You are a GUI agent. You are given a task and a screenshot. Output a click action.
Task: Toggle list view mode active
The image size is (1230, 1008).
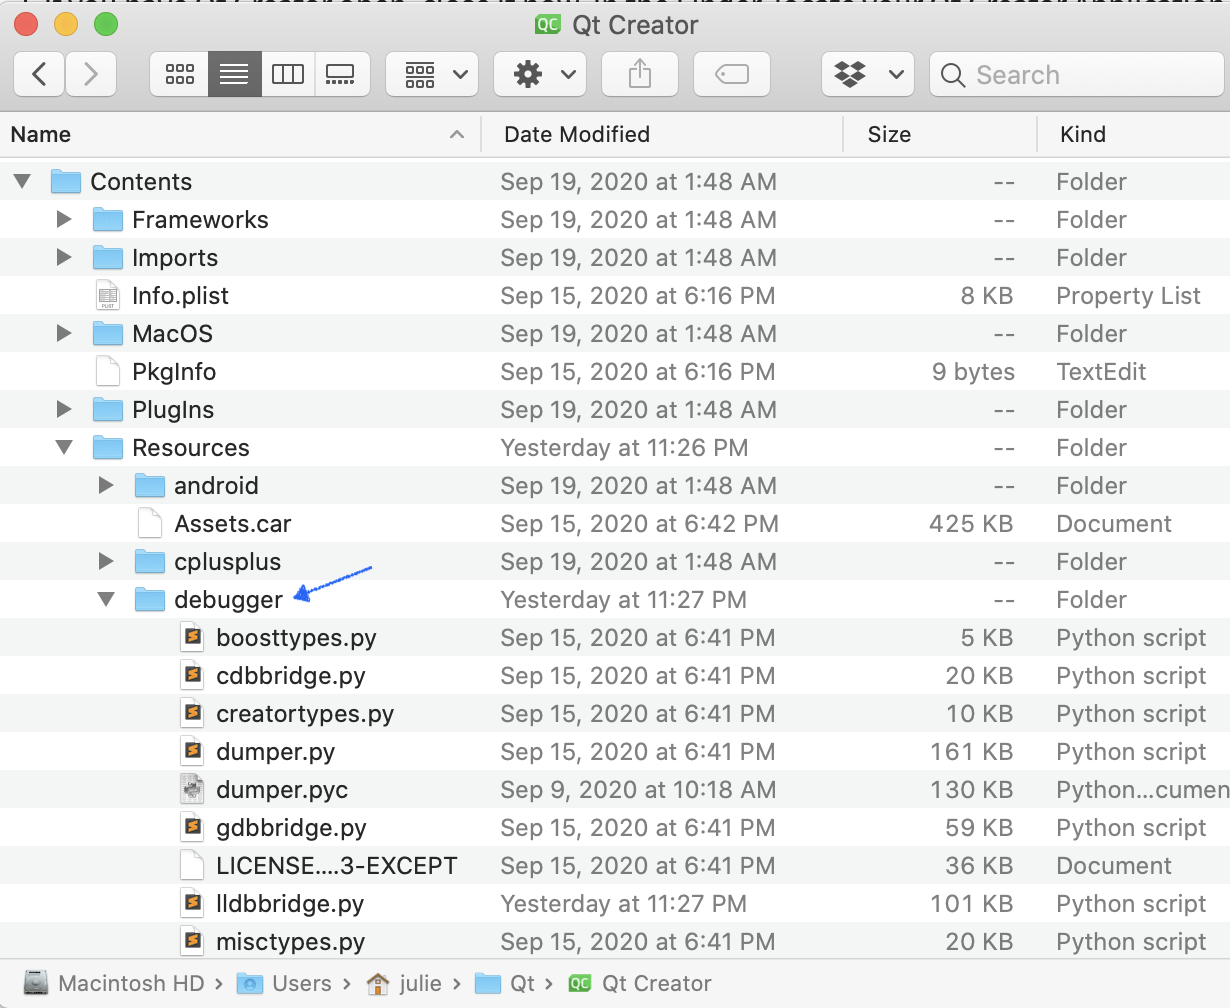pyautogui.click(x=234, y=73)
